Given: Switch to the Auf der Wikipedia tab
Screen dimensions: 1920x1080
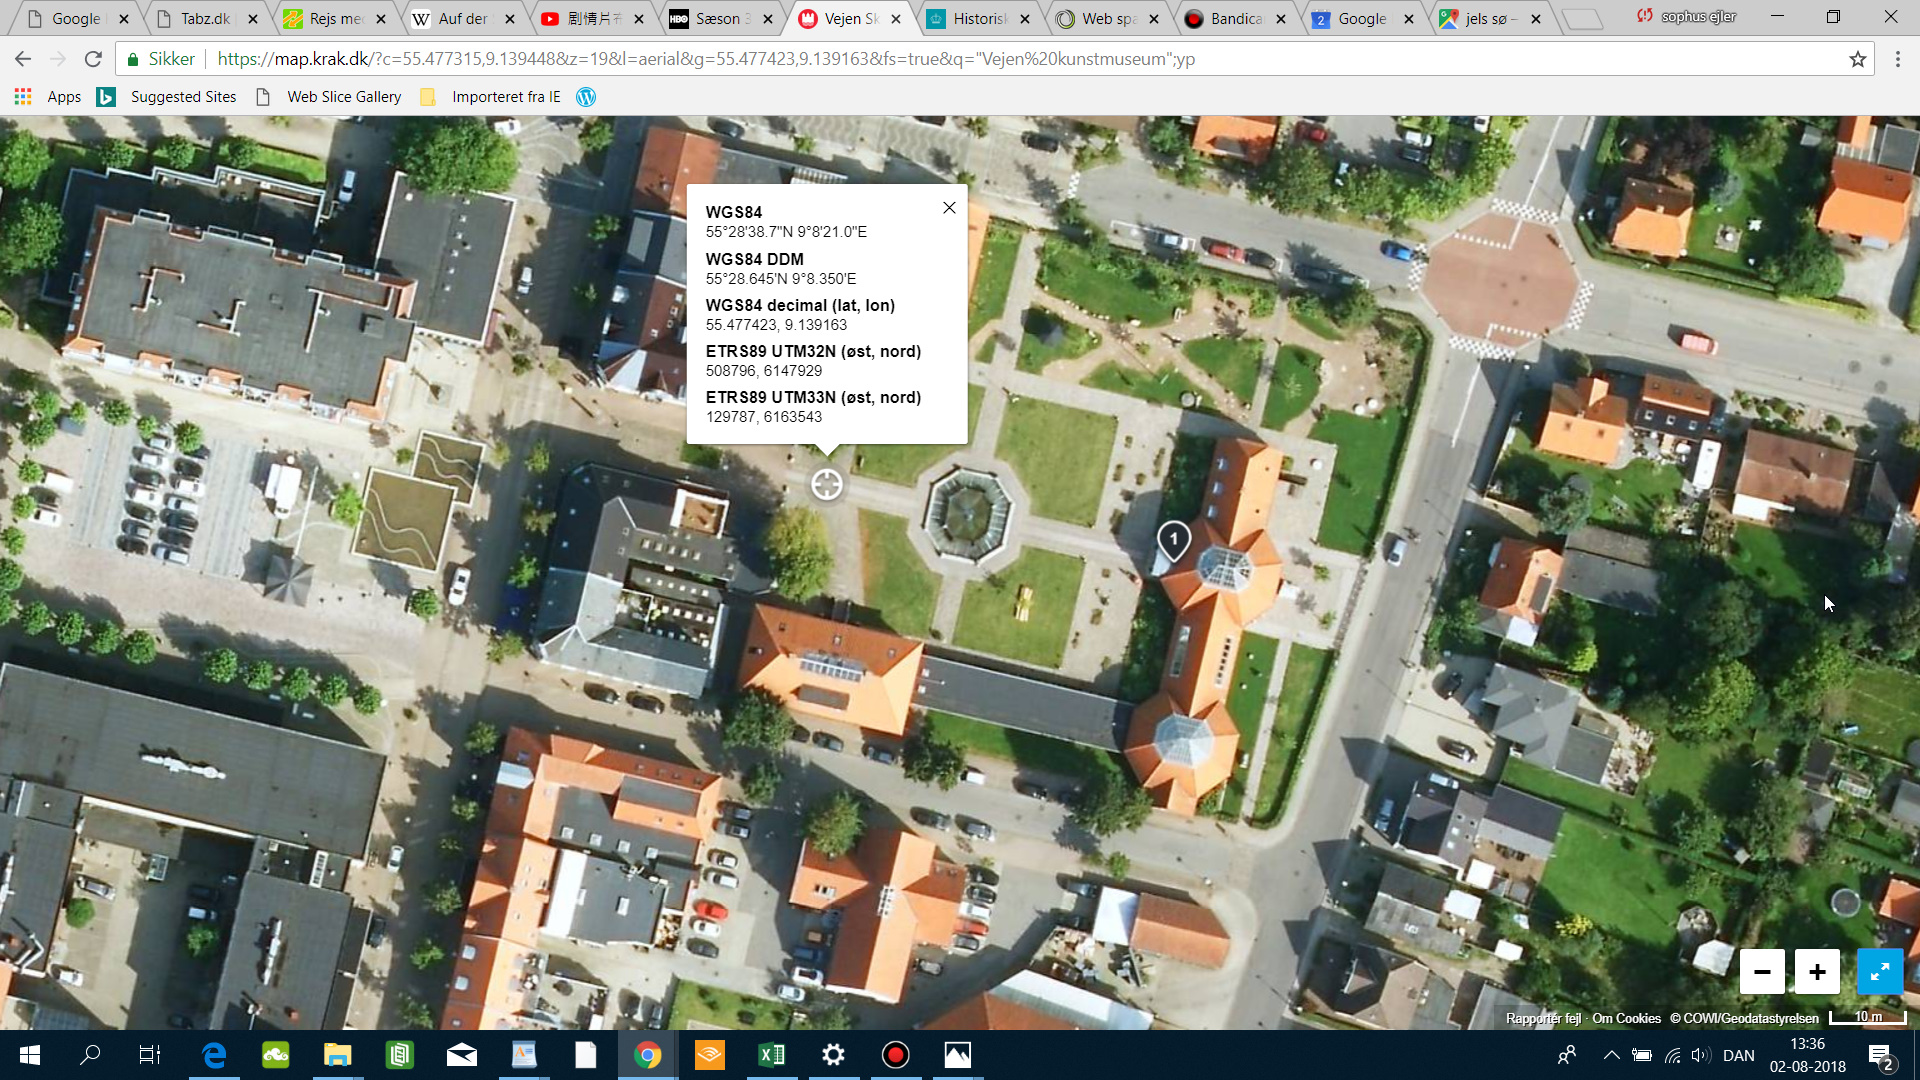Looking at the screenshot, I should coord(464,18).
